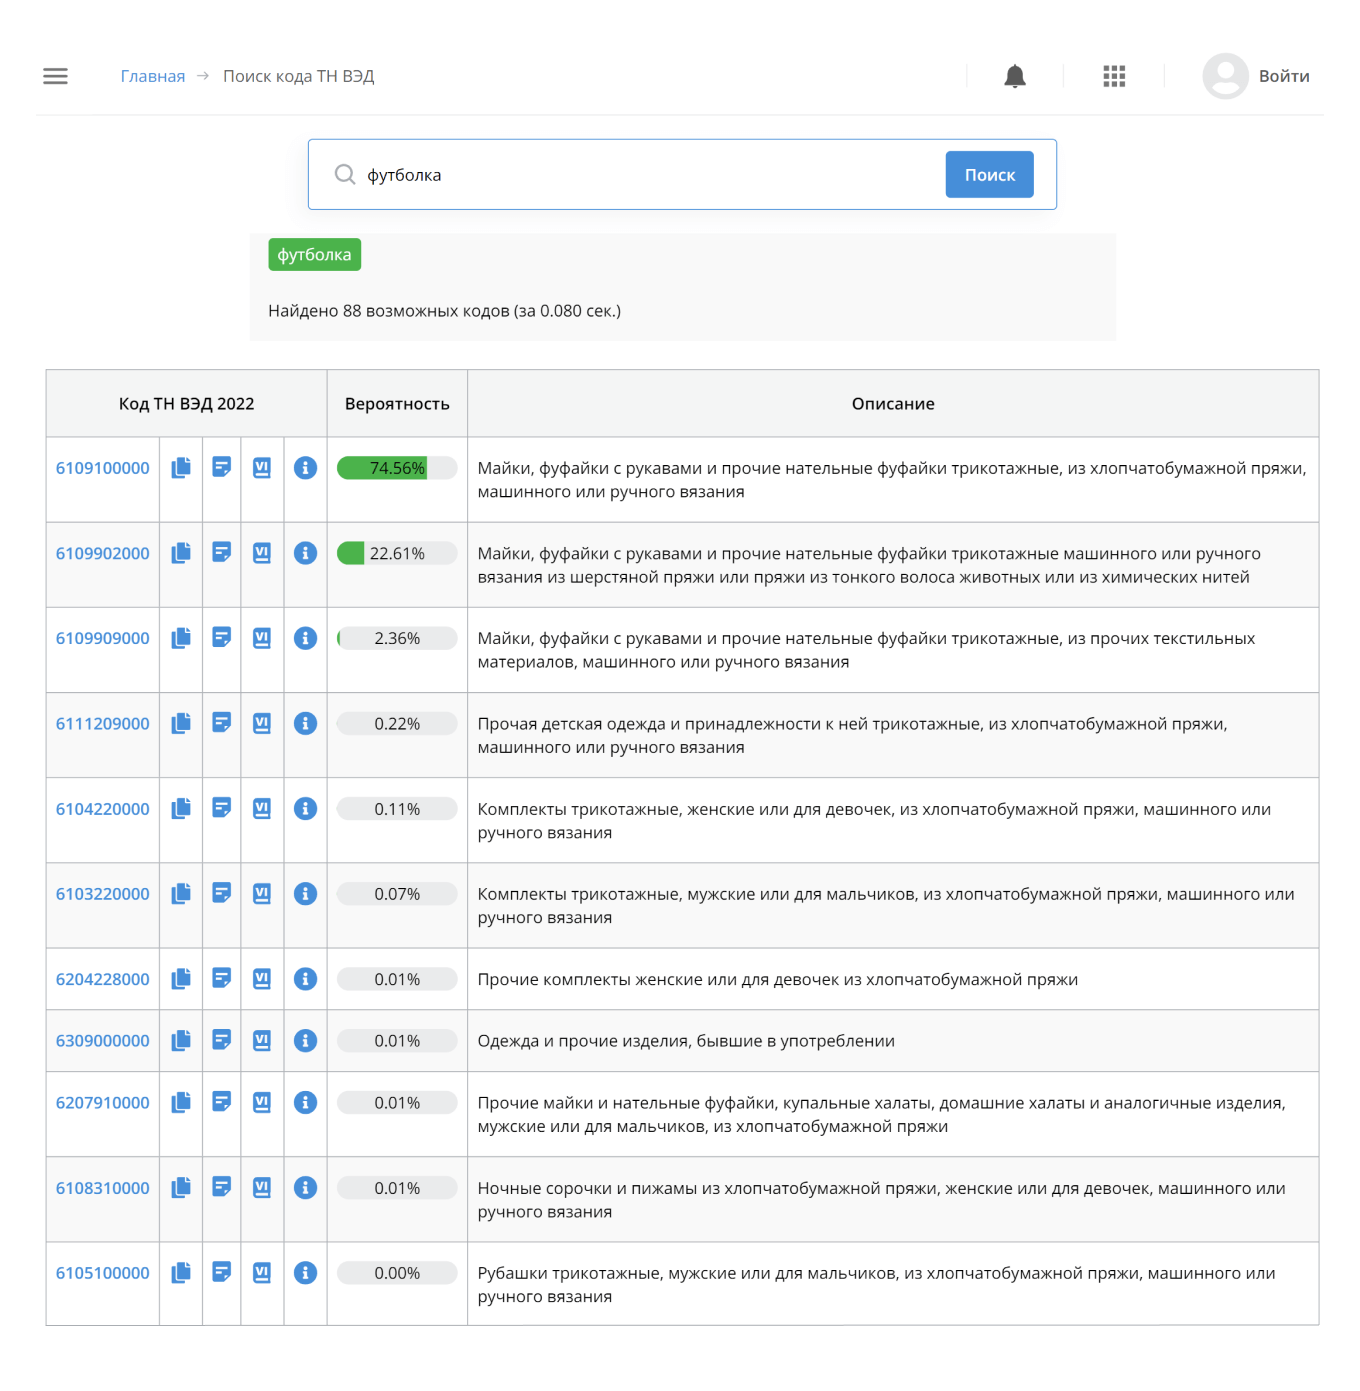Show info for code 6108310000
1360x1391 pixels.
[x=306, y=1188]
